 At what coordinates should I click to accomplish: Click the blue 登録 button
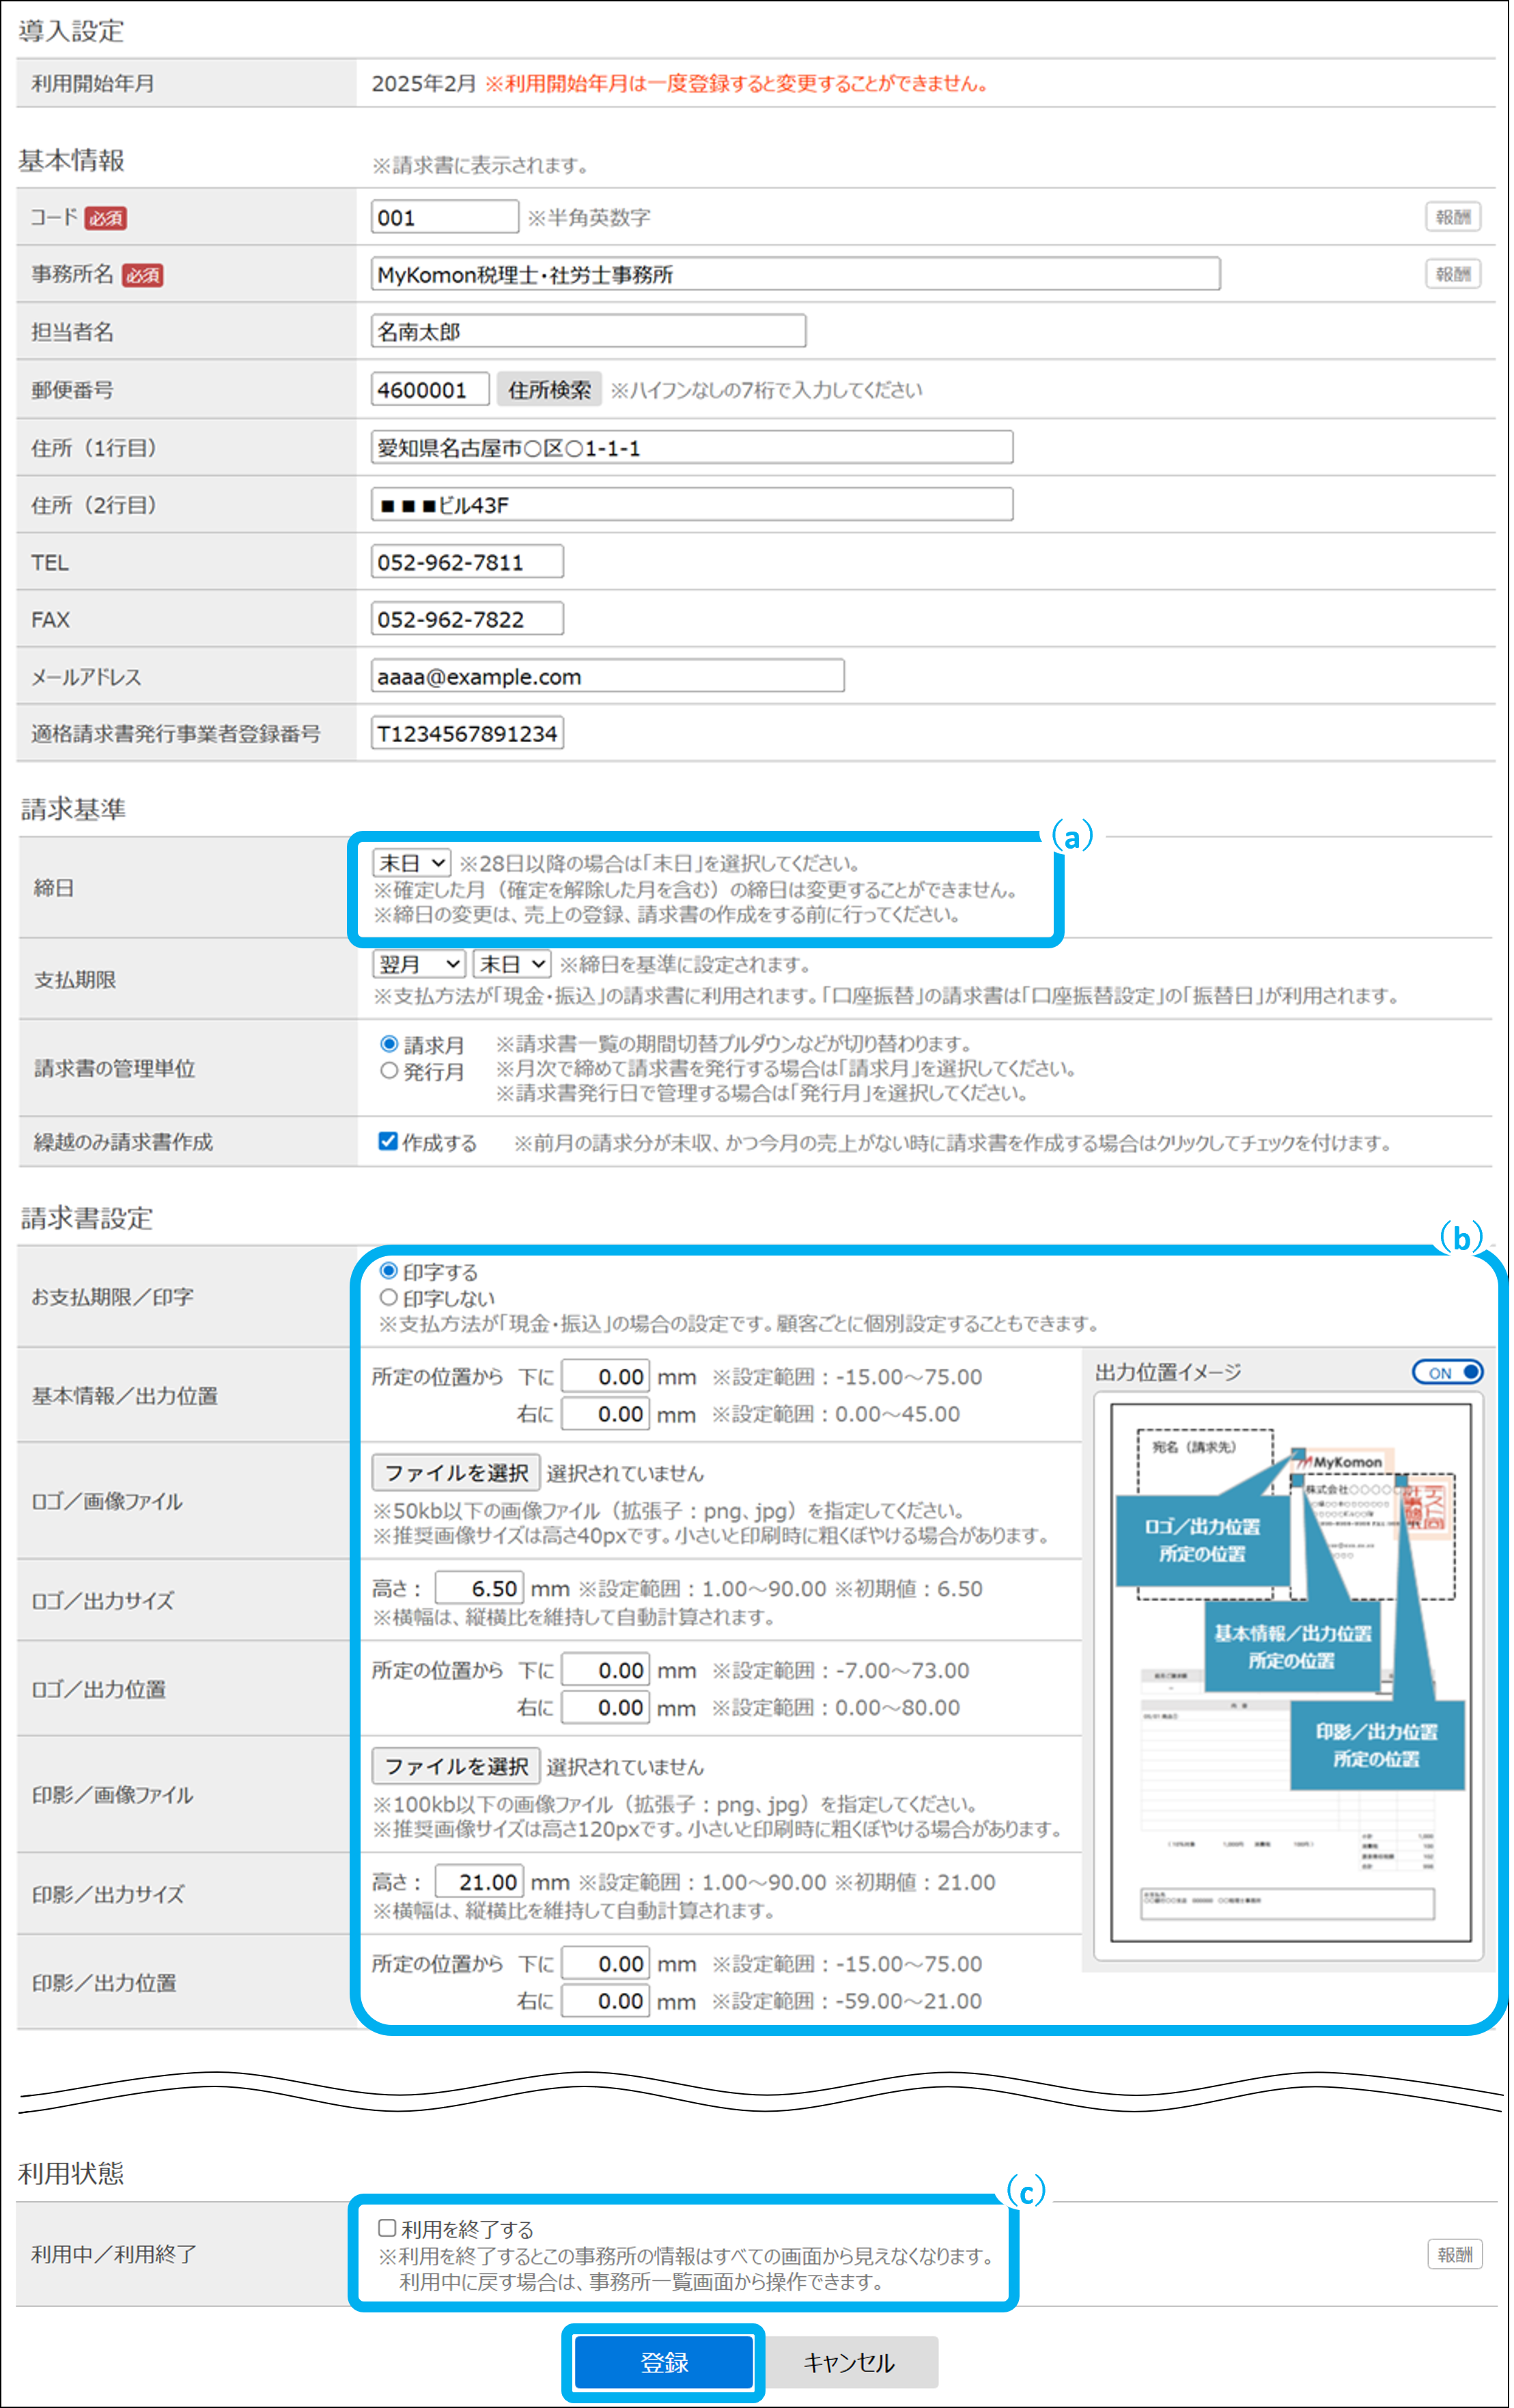tap(663, 2362)
